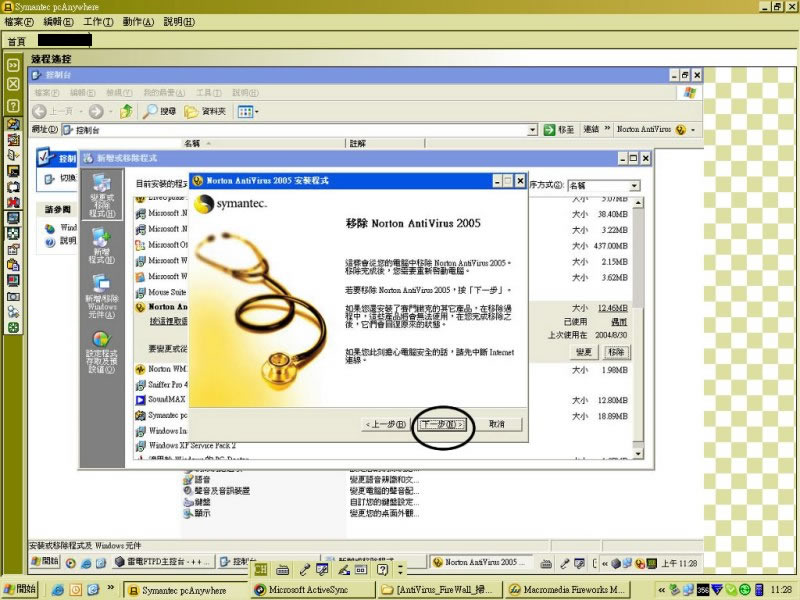Viewport: 800px width, 600px height.
Task: Click local 開始 Start button
Action: point(20,590)
